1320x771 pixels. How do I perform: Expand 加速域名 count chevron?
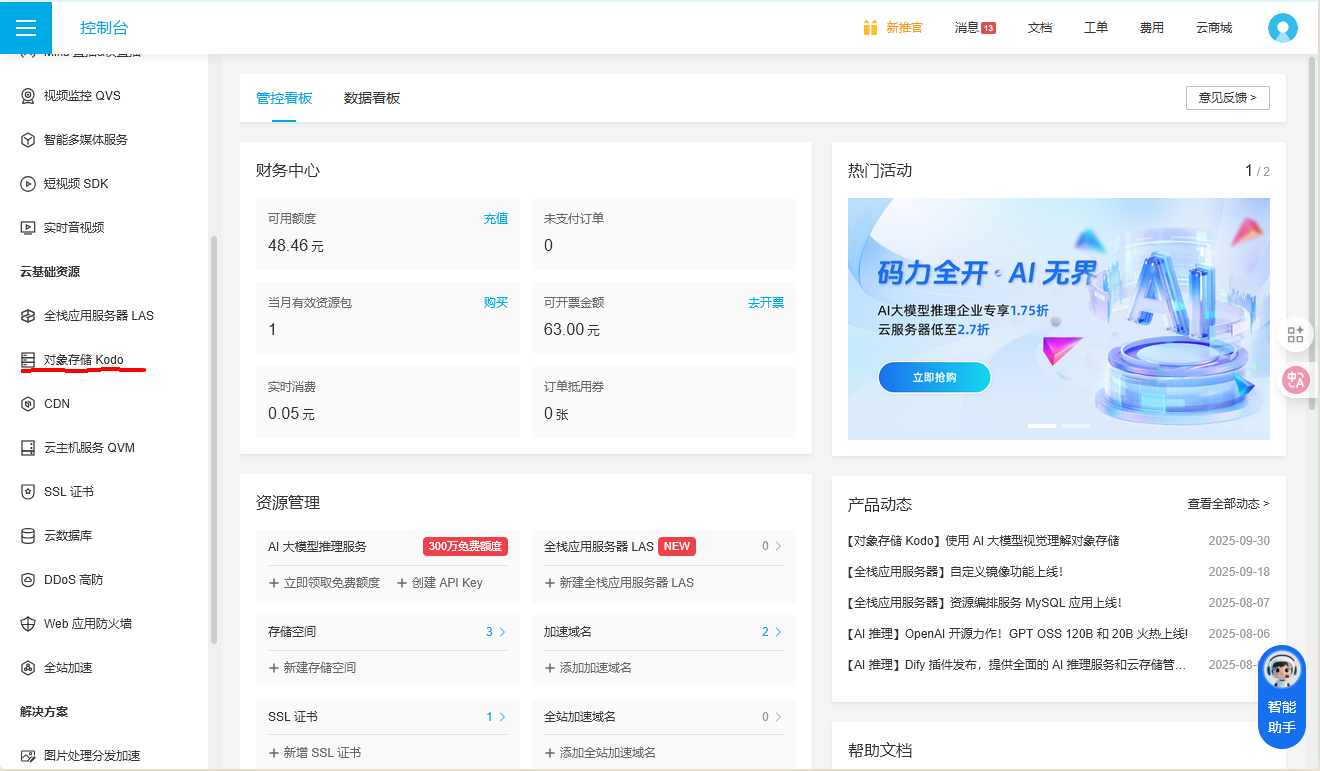click(778, 632)
